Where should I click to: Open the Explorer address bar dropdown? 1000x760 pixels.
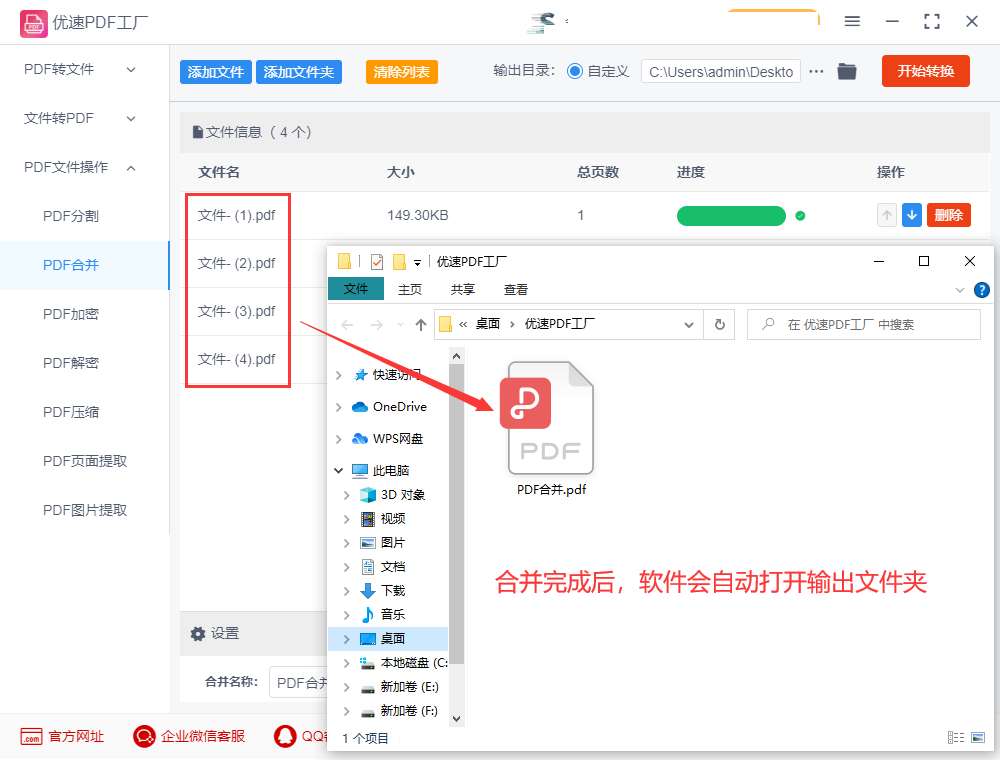click(689, 325)
